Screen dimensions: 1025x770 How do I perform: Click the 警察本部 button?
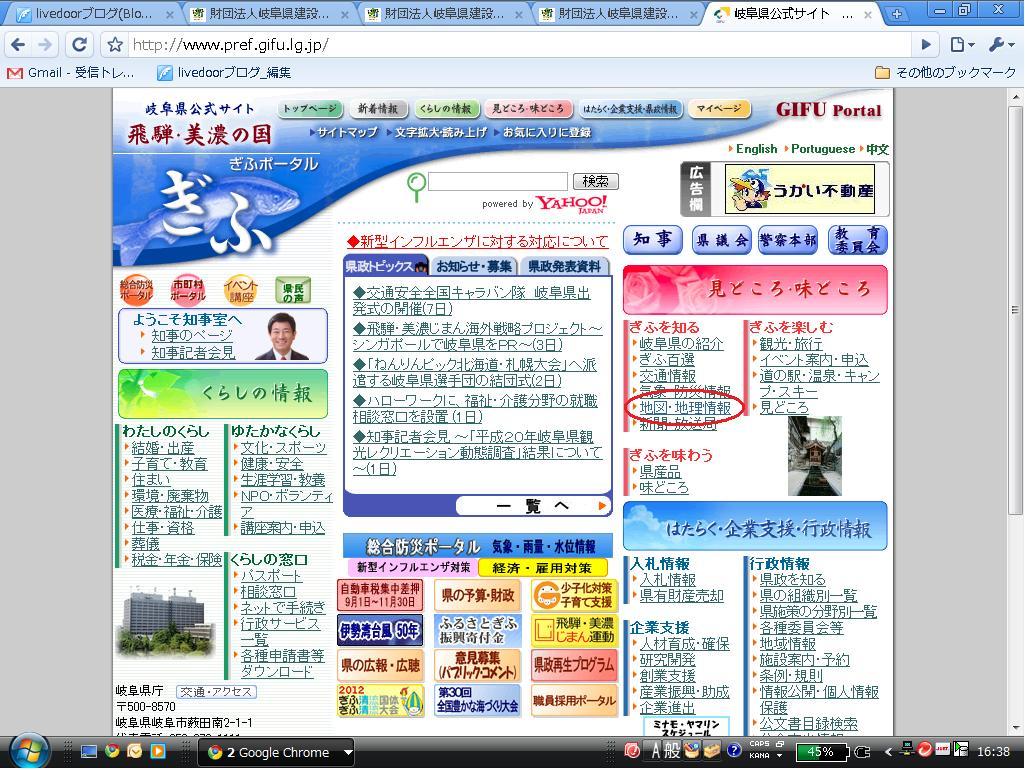point(788,240)
